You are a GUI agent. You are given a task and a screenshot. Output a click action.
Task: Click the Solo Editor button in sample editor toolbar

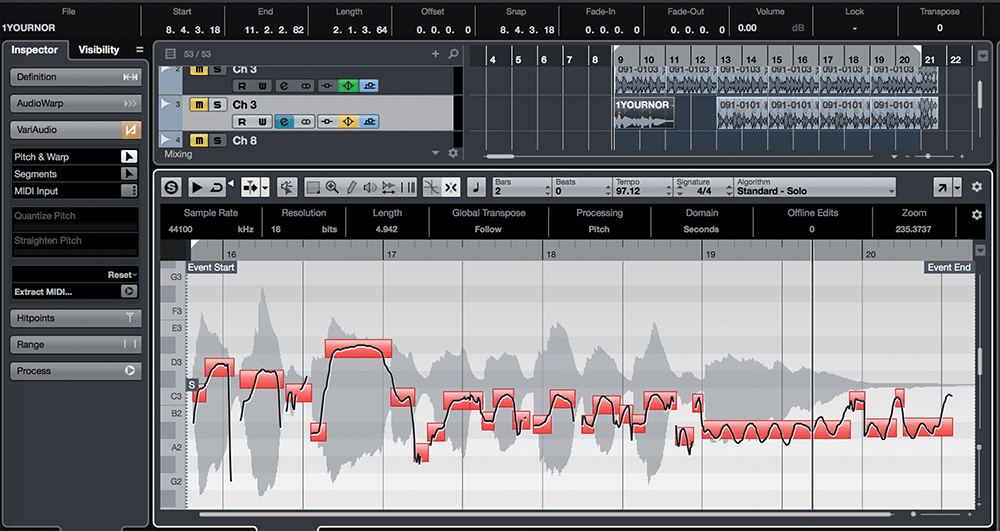170,187
